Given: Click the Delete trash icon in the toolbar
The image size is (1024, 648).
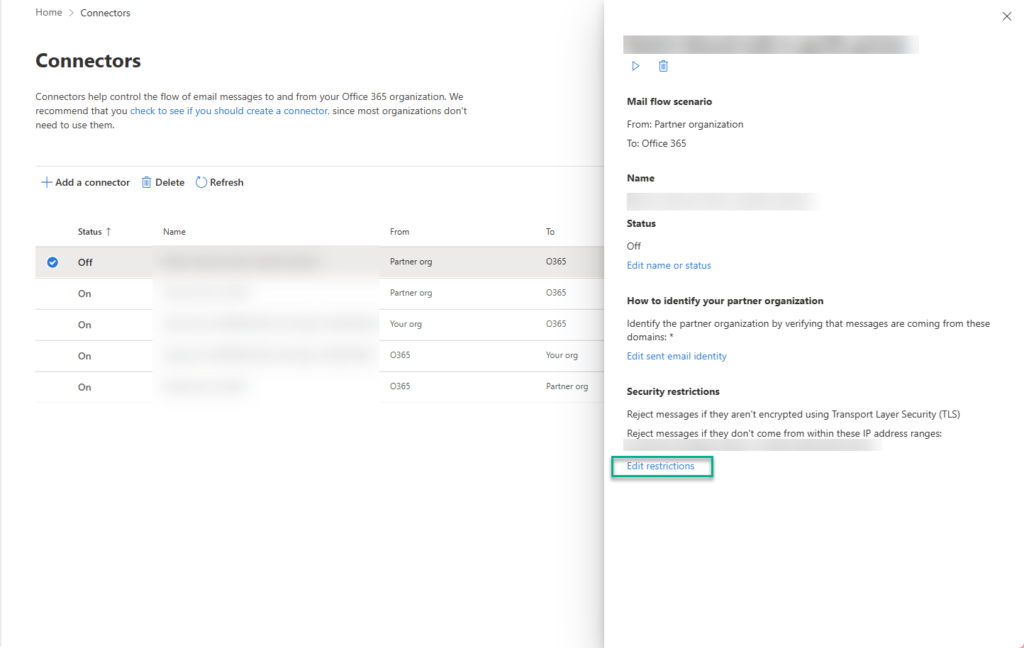Looking at the screenshot, I should click(146, 182).
